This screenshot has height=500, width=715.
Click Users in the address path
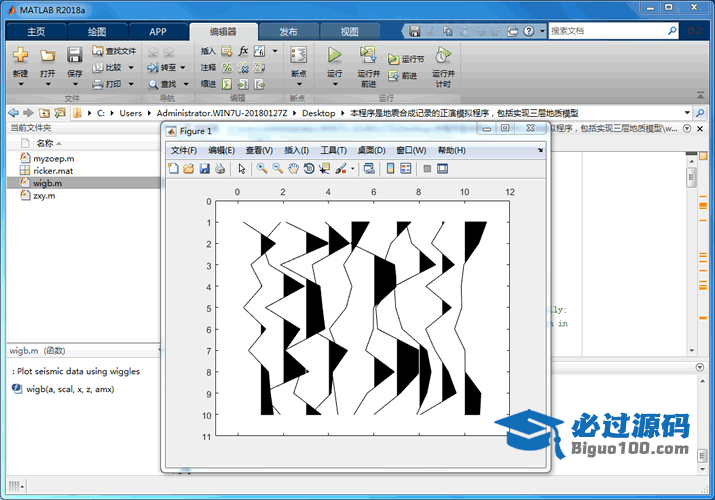coord(130,113)
